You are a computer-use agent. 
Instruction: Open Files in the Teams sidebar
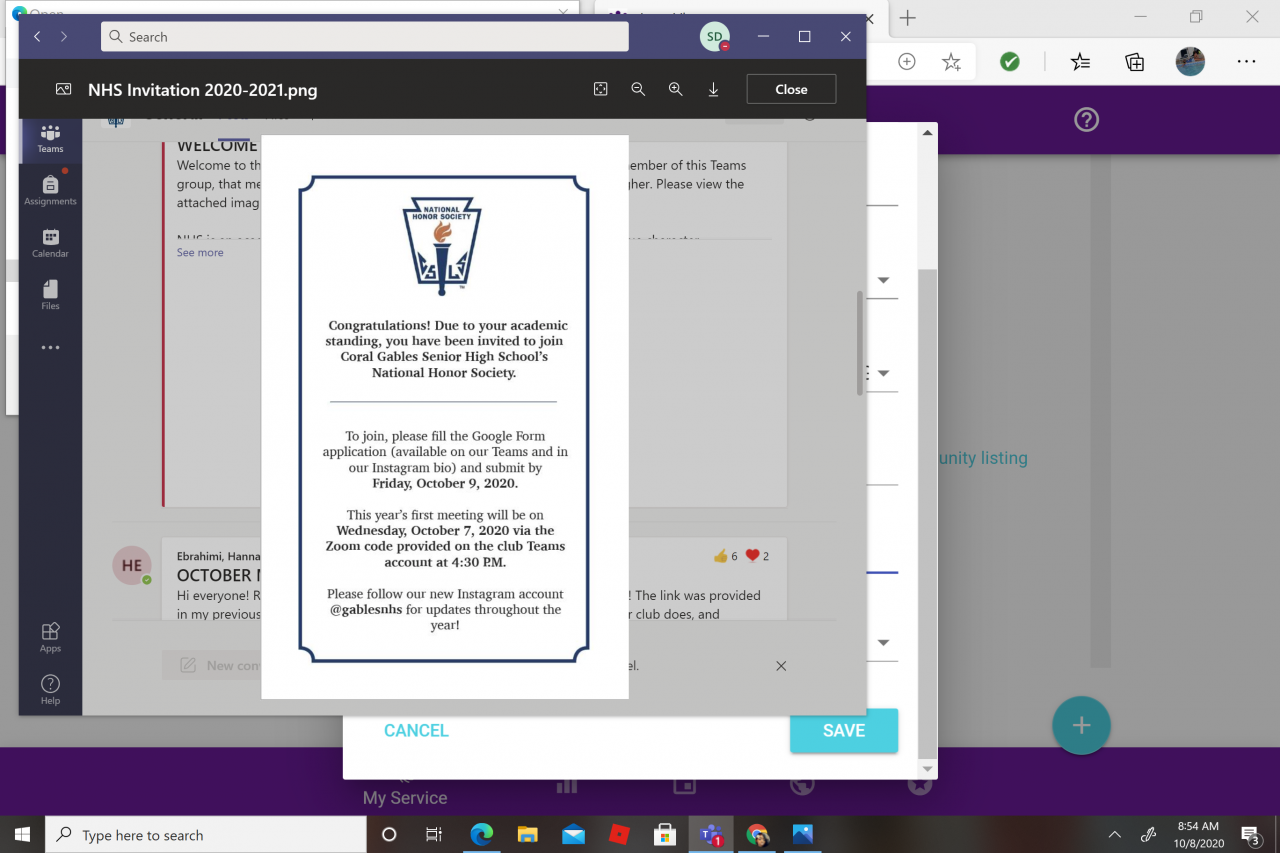click(x=50, y=294)
